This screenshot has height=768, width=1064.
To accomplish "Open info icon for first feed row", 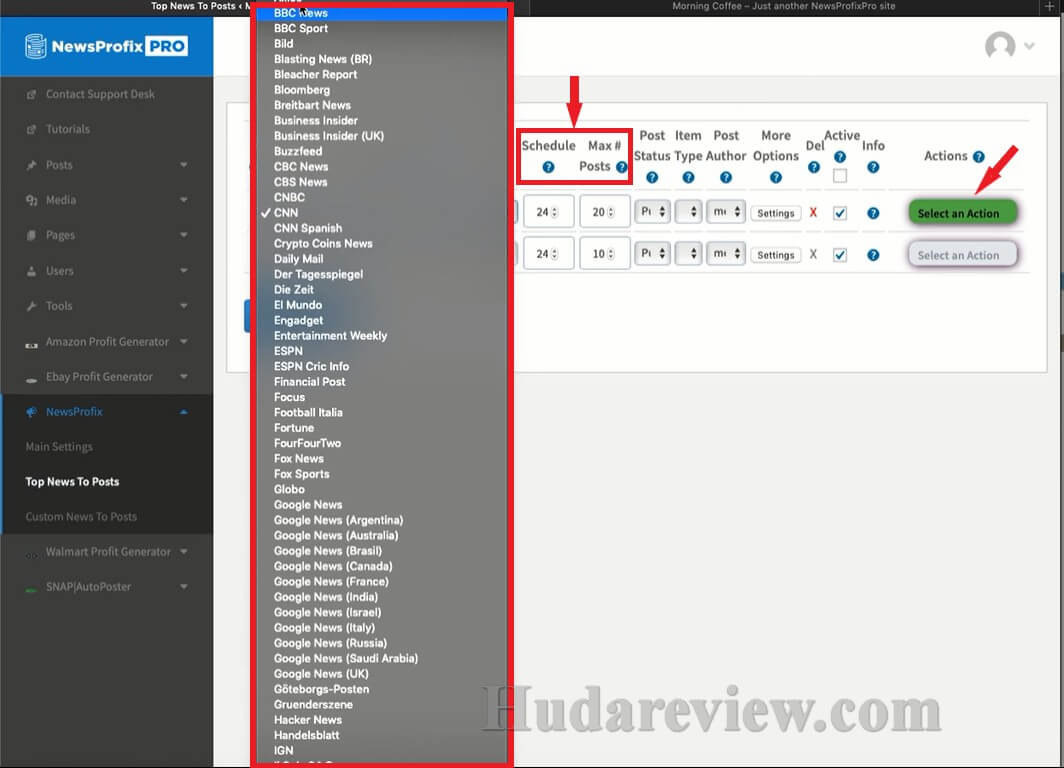I will click(873, 213).
